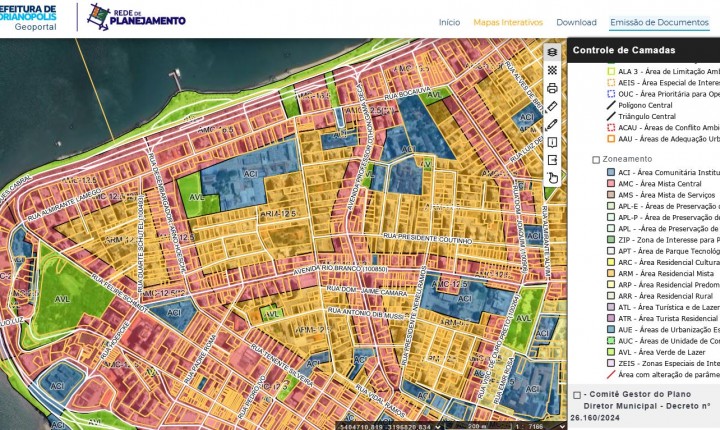This screenshot has width=720, height=430.
Task: Click the Rede de Planejamento logo
Action: tap(136, 16)
